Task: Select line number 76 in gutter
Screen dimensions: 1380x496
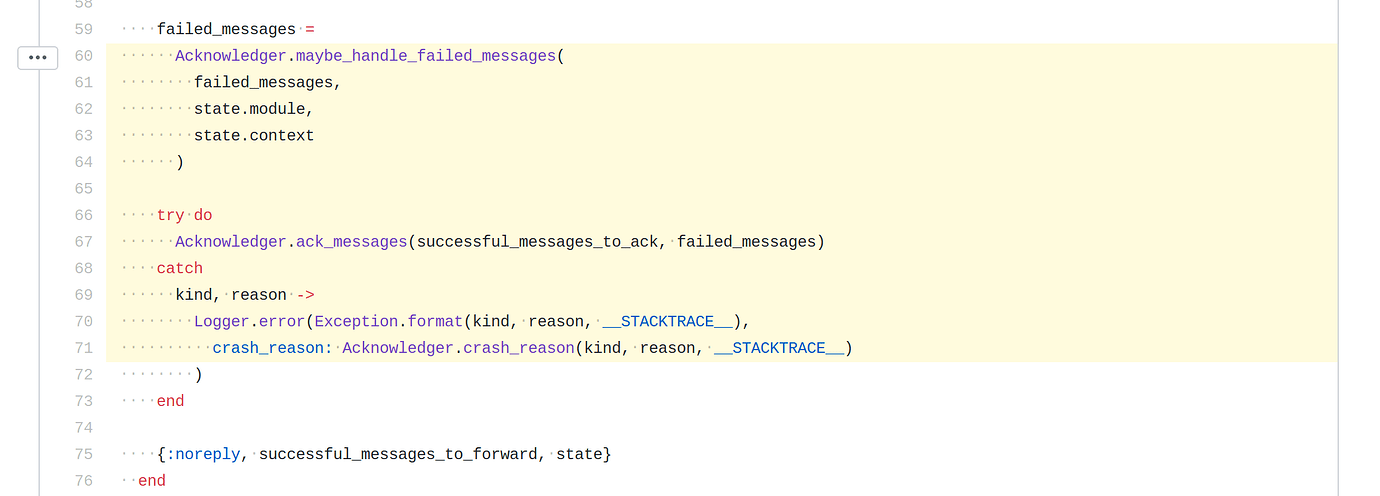Action: tap(83, 481)
